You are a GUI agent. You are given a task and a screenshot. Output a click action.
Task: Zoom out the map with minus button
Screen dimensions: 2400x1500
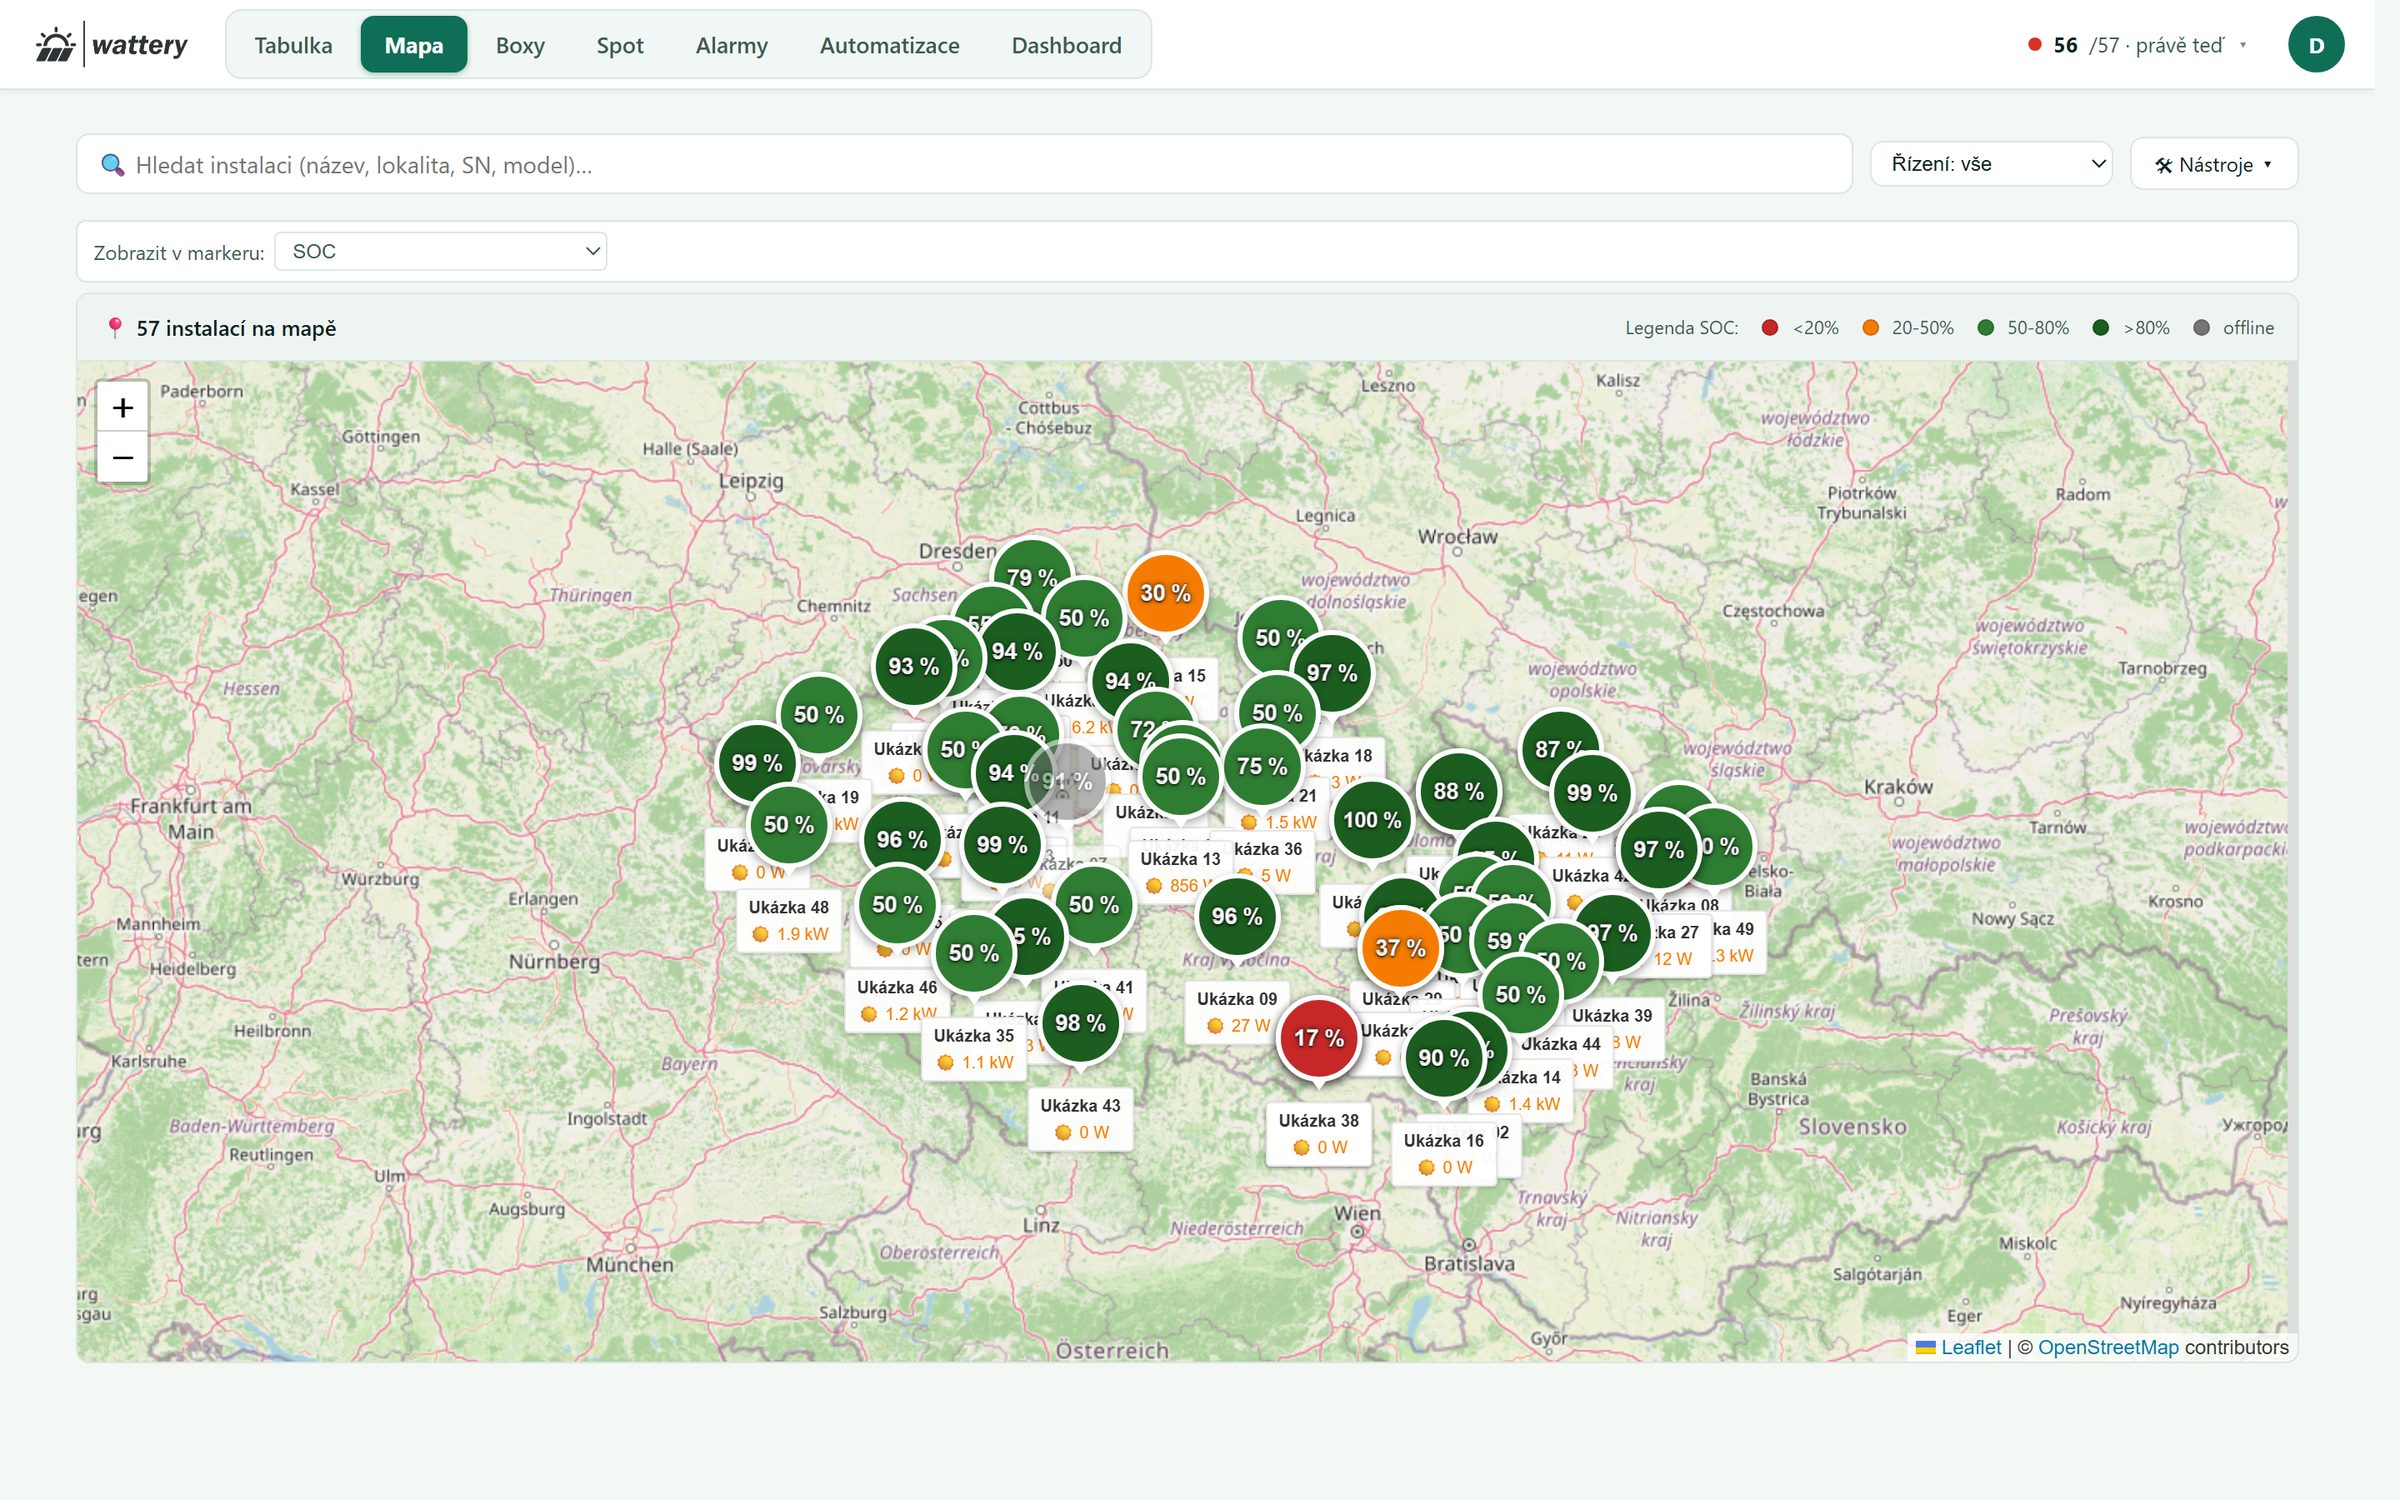tap(123, 458)
